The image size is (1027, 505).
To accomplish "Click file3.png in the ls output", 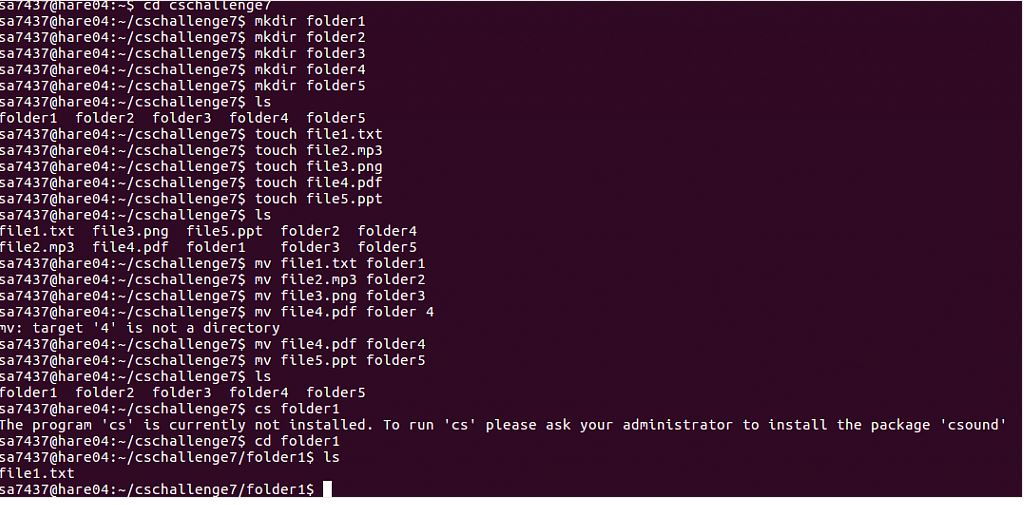I will (130, 232).
